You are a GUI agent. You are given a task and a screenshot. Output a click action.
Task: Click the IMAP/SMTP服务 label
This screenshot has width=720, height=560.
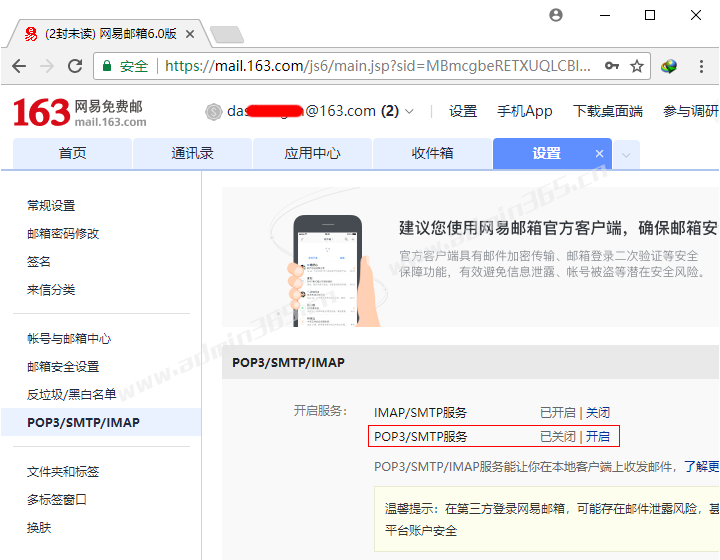click(420, 413)
